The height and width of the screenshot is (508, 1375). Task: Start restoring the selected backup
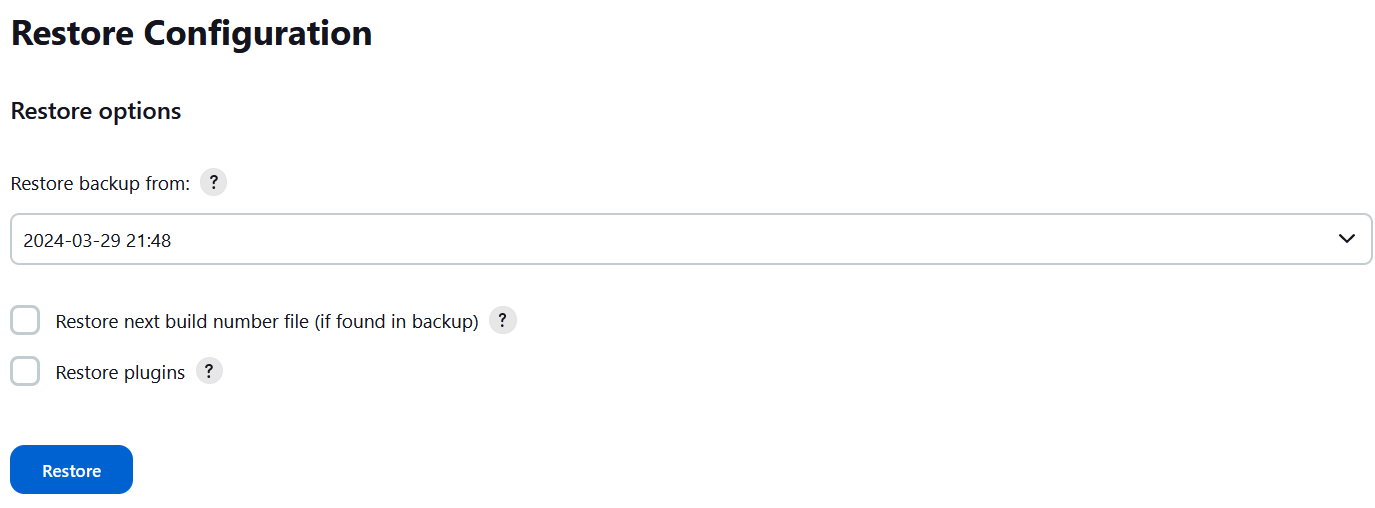pos(71,470)
